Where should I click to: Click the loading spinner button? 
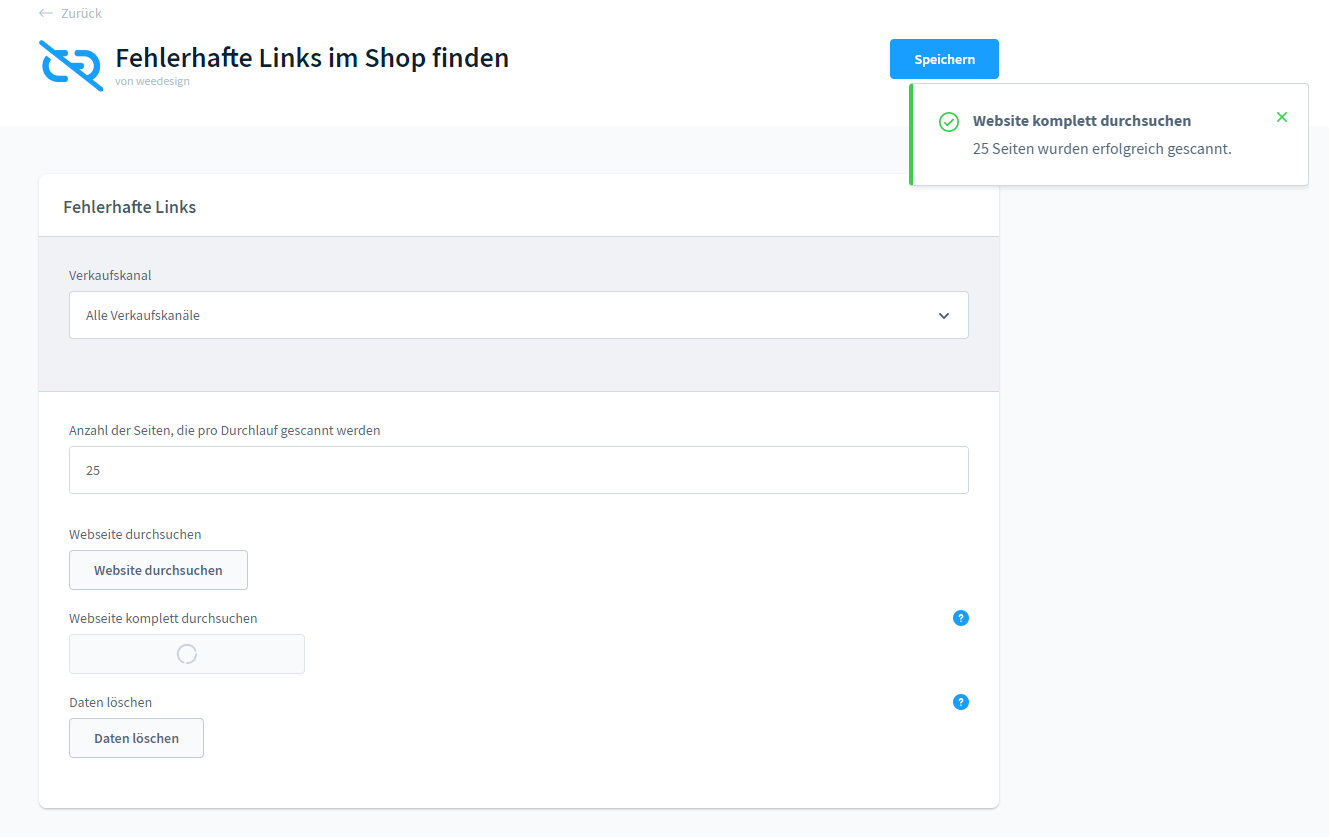tap(187, 654)
